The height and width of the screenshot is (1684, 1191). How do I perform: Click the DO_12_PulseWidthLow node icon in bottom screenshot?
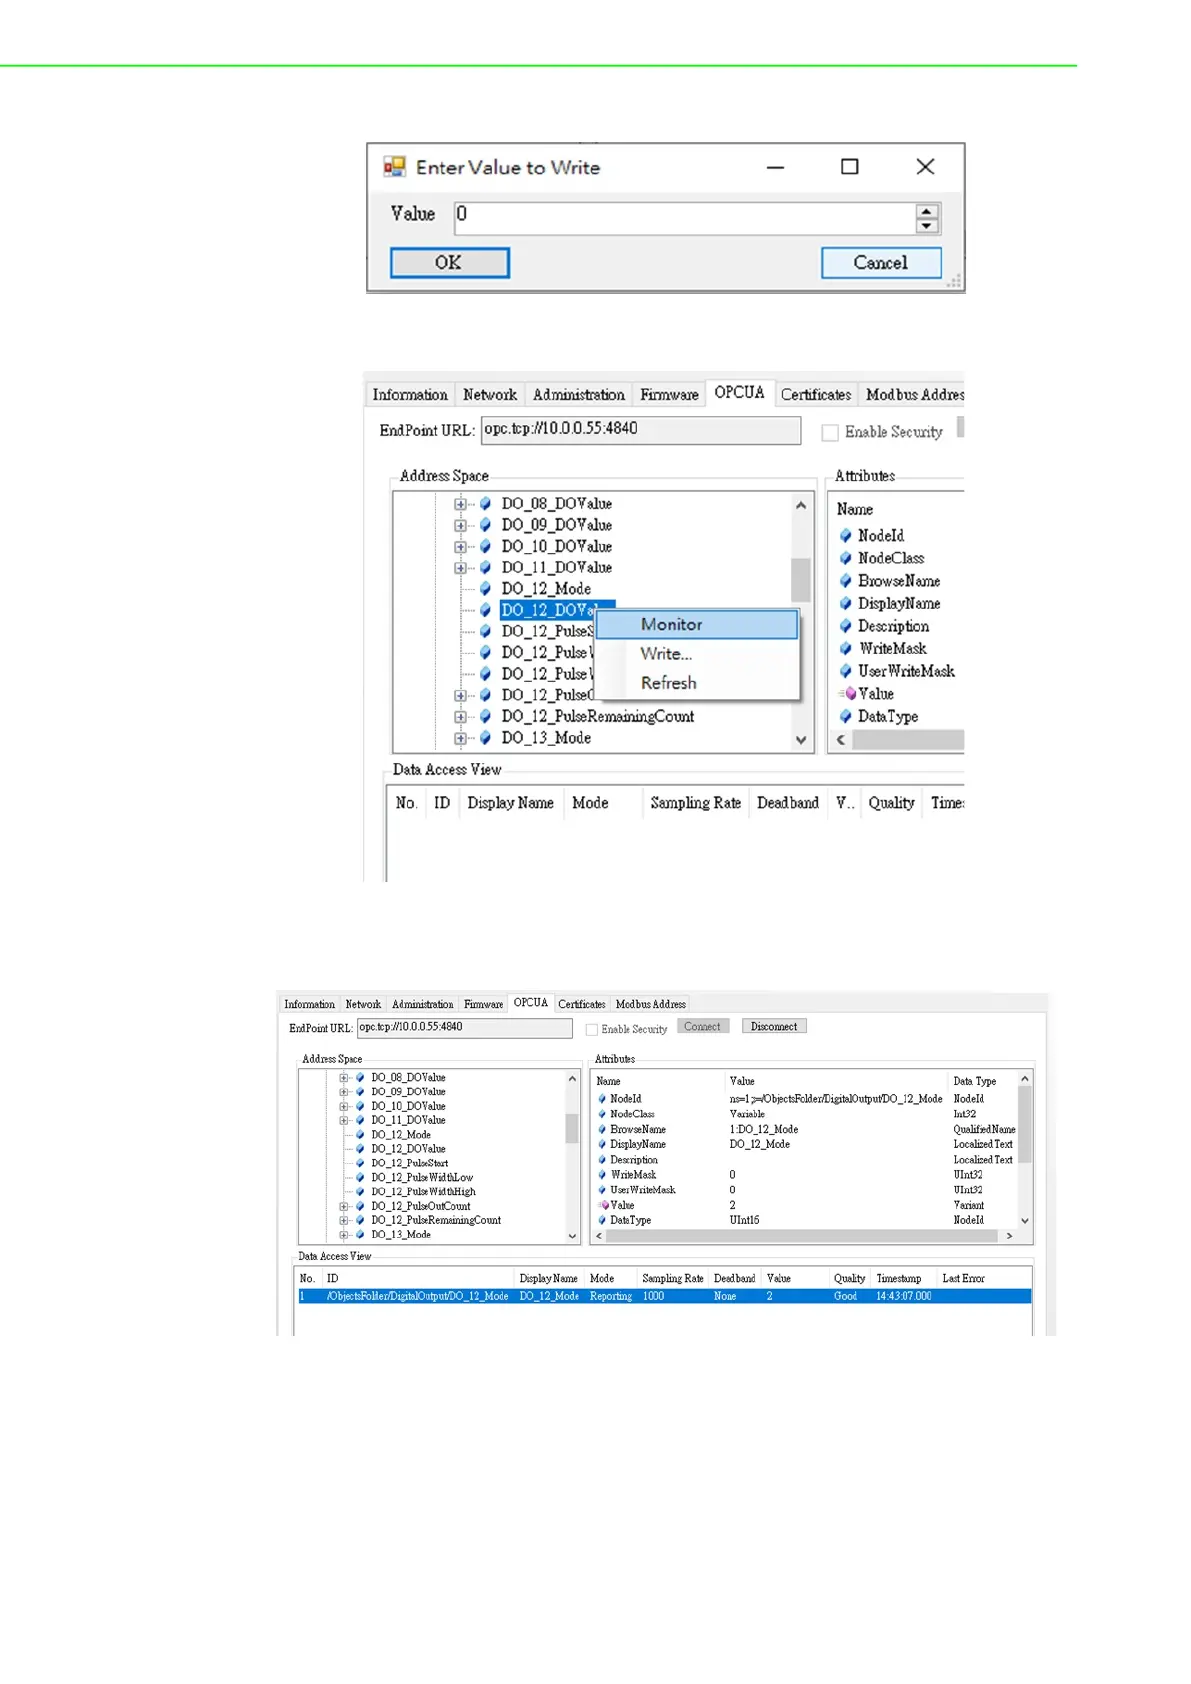pyautogui.click(x=360, y=1178)
